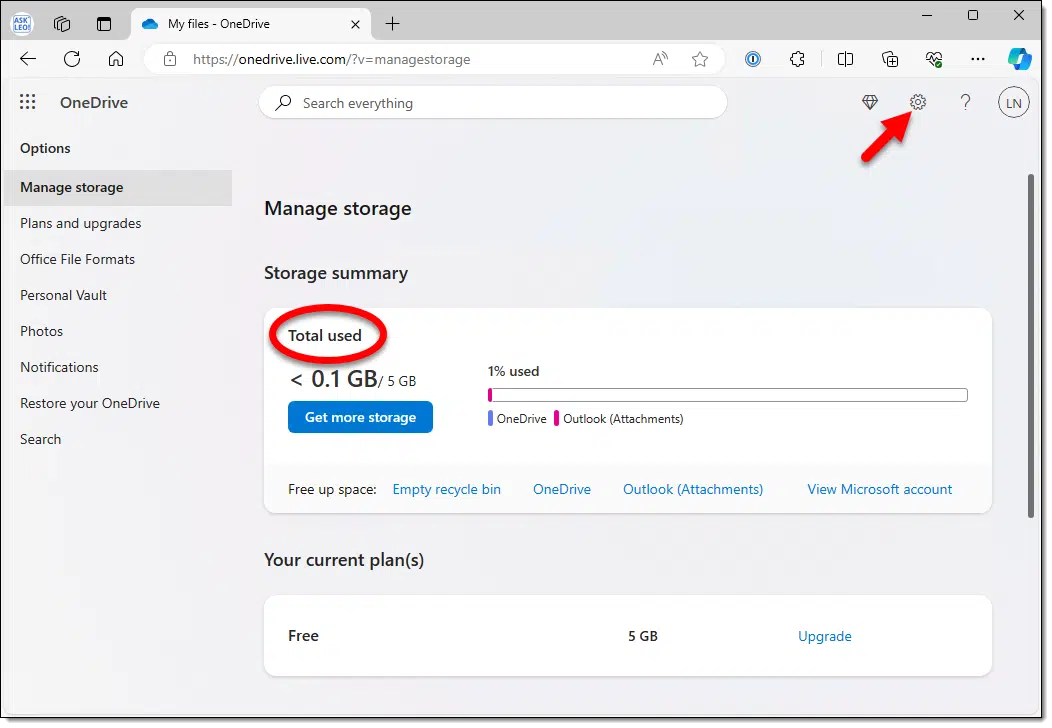The image size is (1052, 728).
Task: Click the search magnifier icon
Action: pos(283,103)
